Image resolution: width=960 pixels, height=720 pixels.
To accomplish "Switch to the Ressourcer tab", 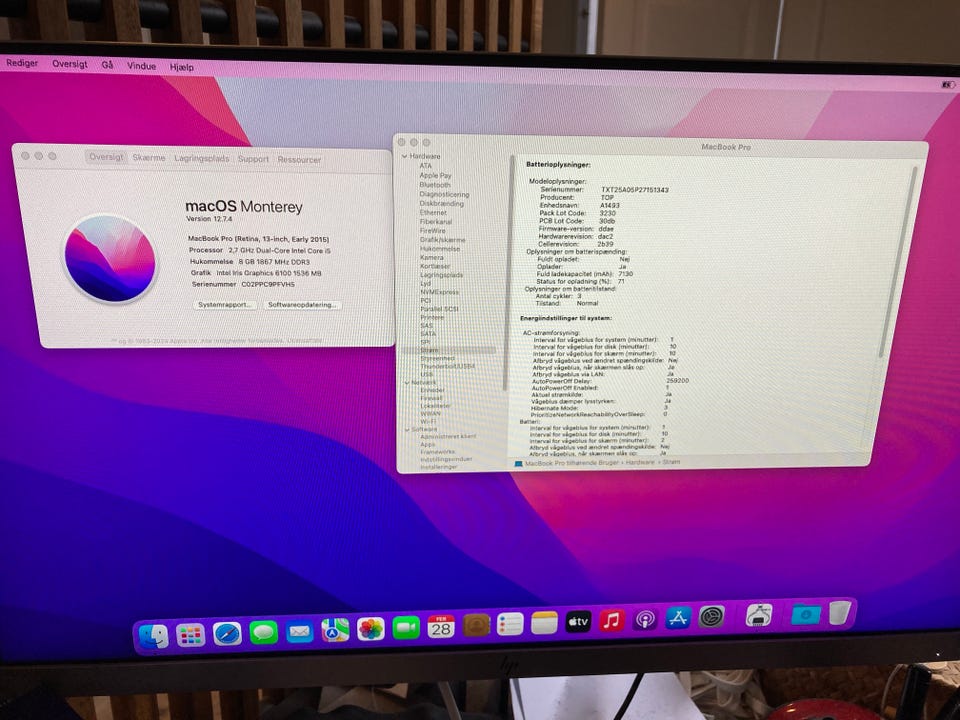I will (299, 159).
